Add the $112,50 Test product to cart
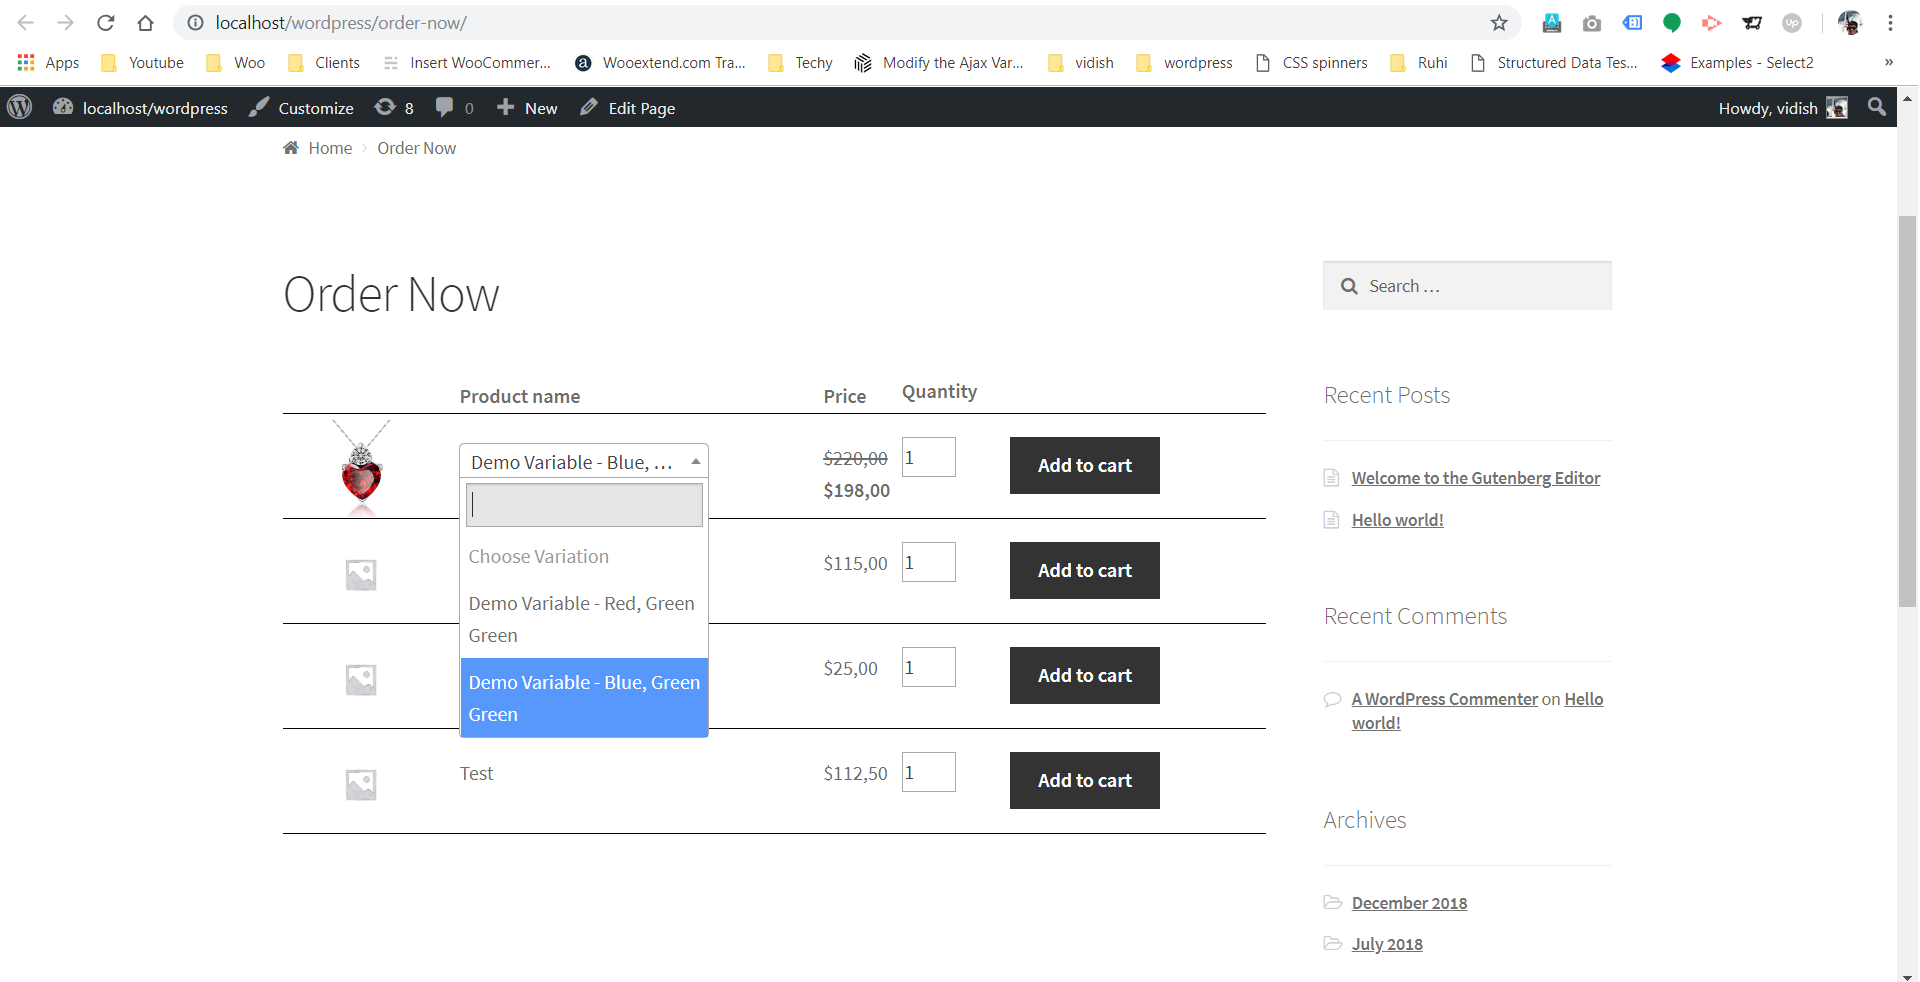 1084,780
